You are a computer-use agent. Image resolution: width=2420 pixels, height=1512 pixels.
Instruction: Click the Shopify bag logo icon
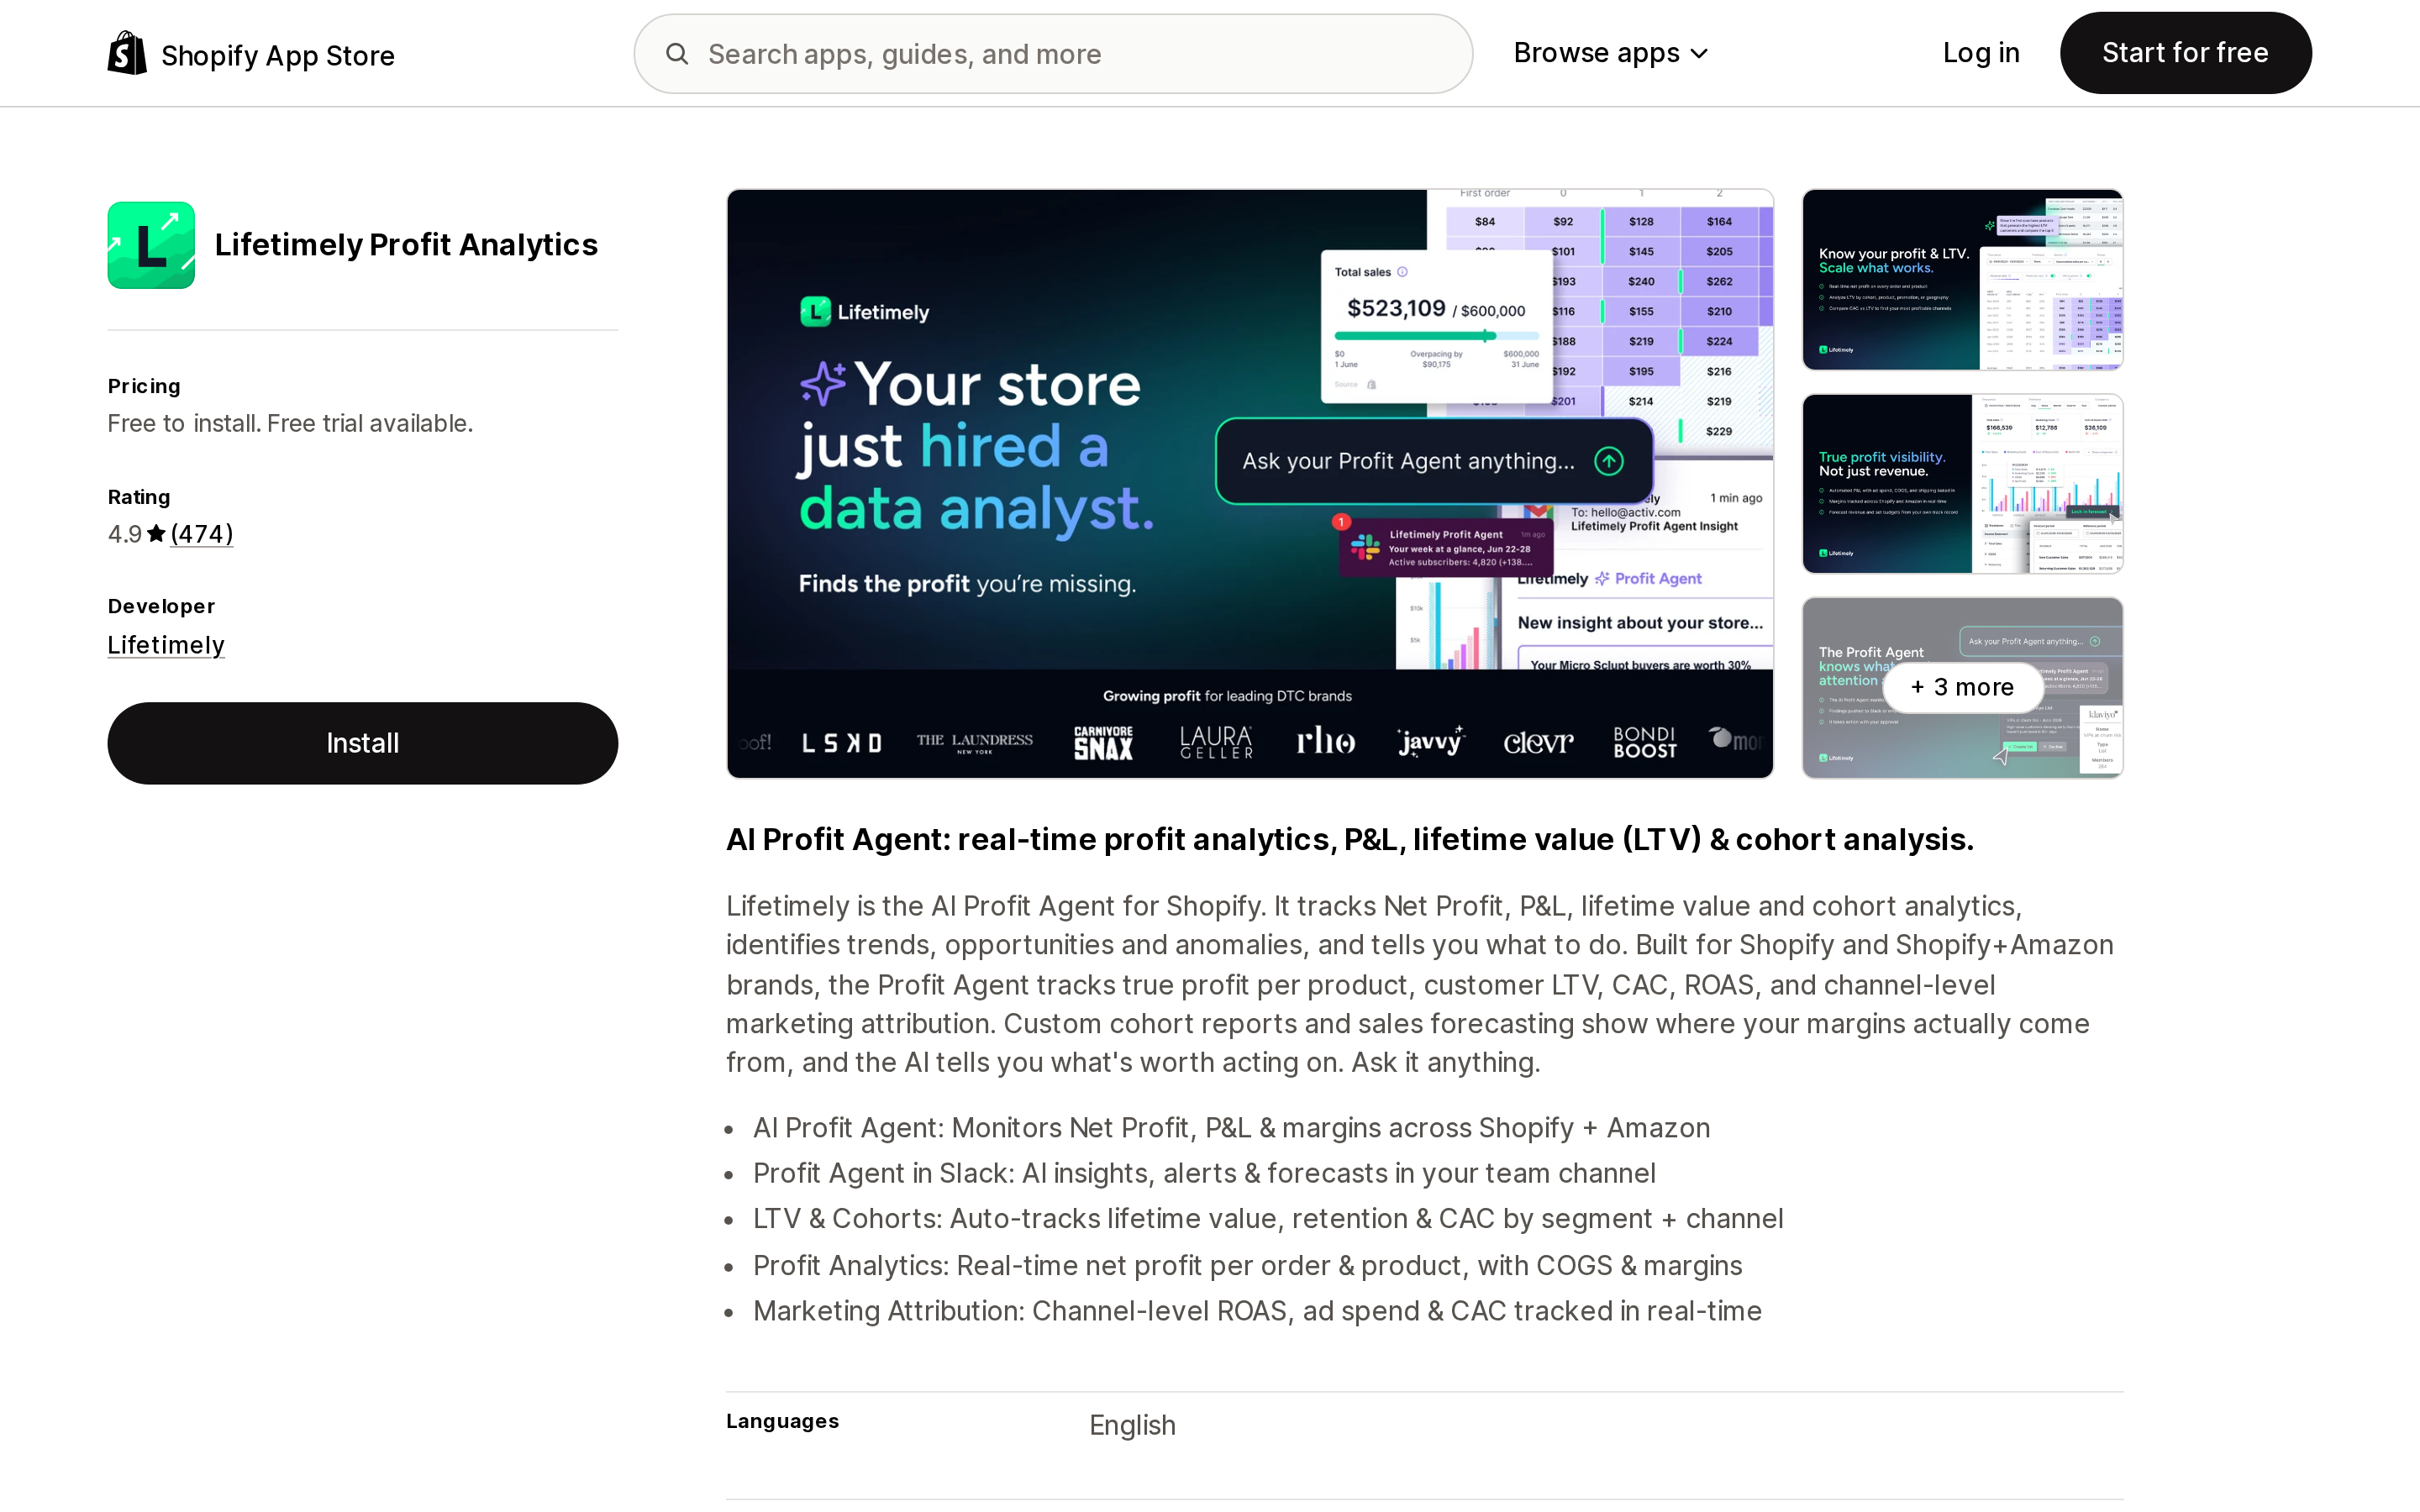point(127,53)
